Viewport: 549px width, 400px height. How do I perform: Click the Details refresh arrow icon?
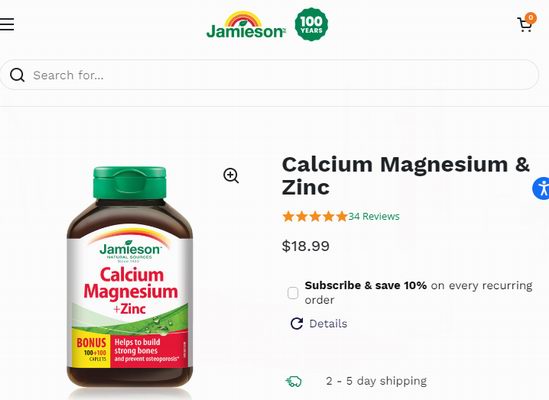click(297, 323)
